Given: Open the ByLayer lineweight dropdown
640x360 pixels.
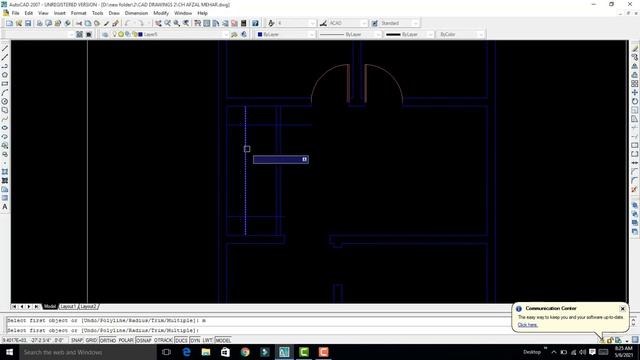Looking at the screenshot, I should (x=409, y=35).
